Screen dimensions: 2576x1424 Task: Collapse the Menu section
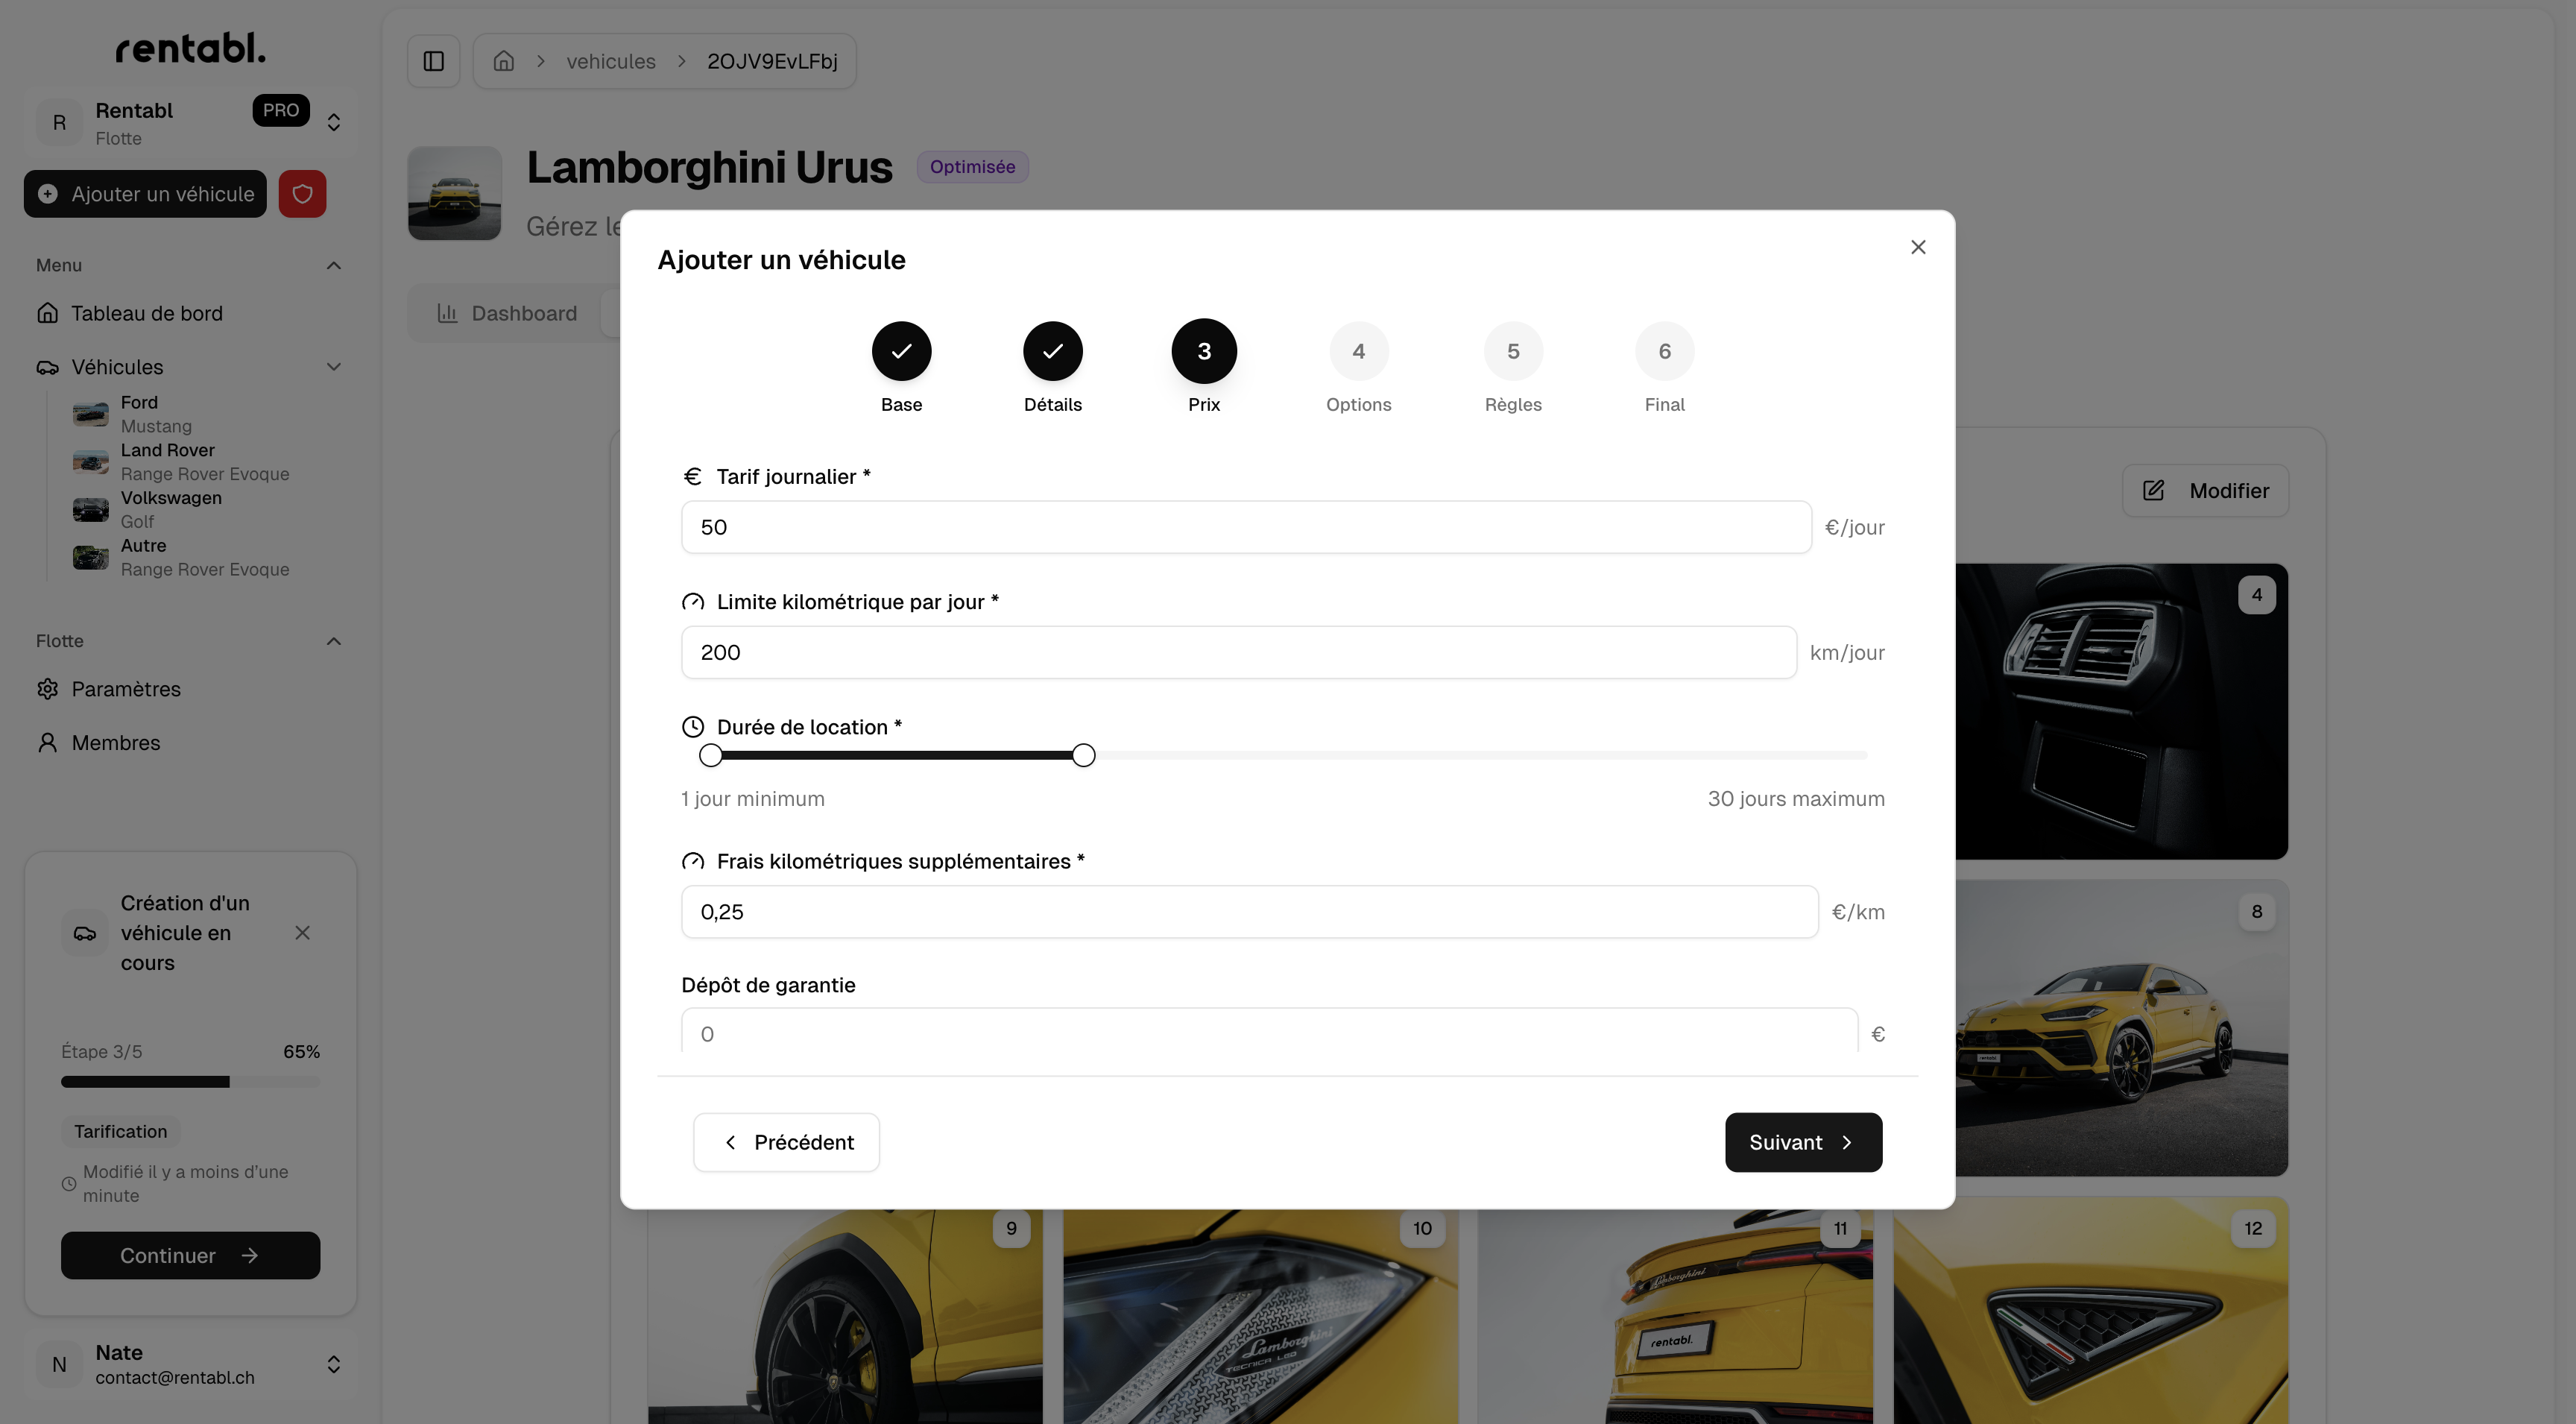[x=334, y=265]
